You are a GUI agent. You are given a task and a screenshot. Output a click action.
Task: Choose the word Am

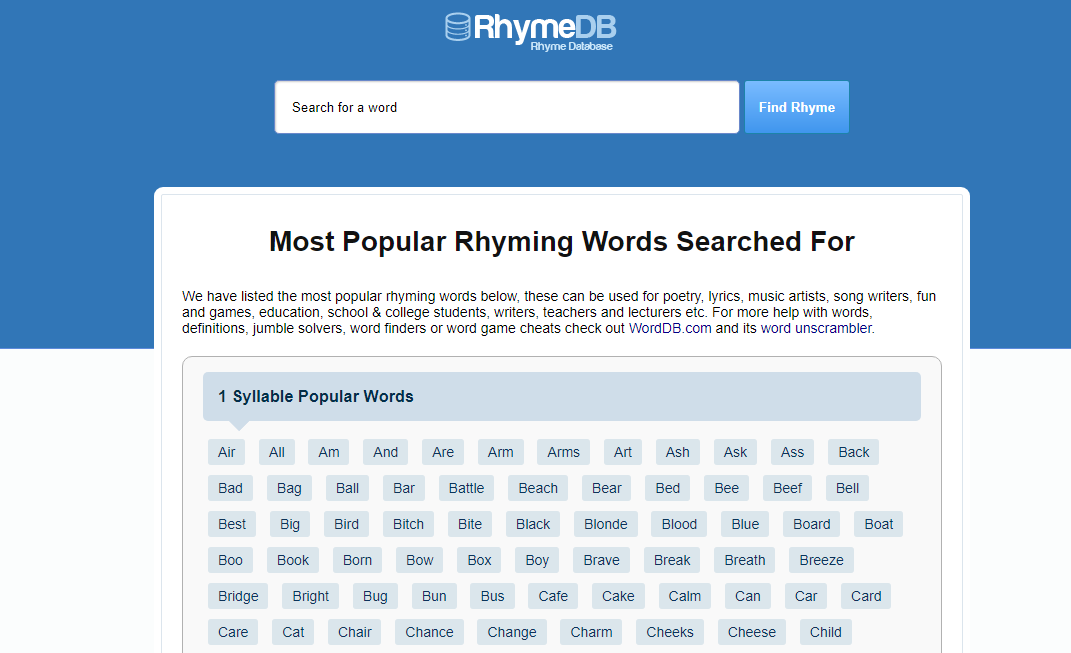click(329, 452)
